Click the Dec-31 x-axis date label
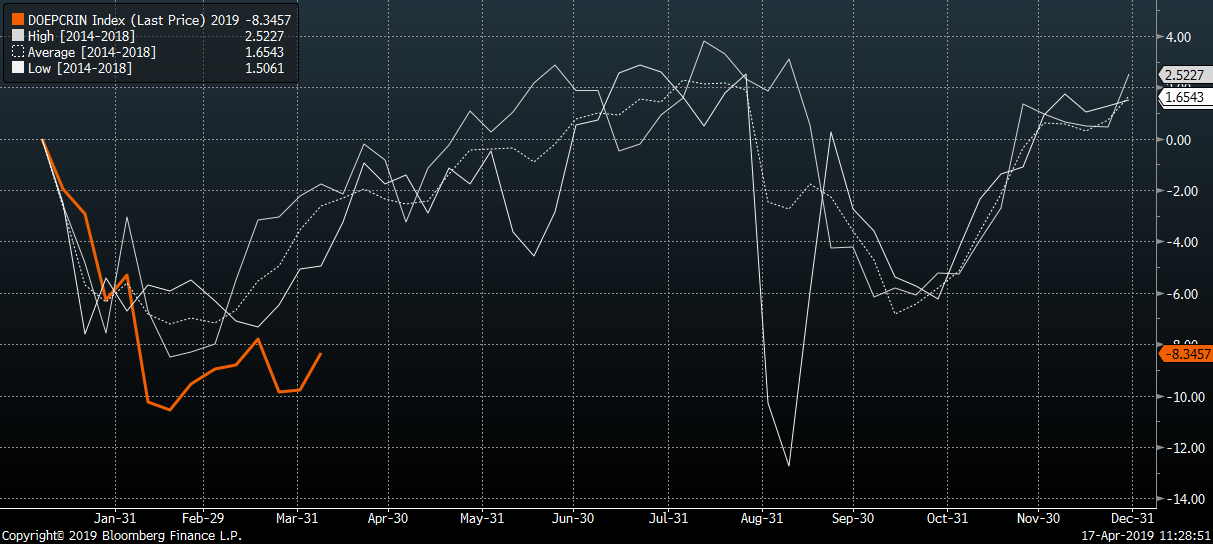 click(x=1131, y=519)
